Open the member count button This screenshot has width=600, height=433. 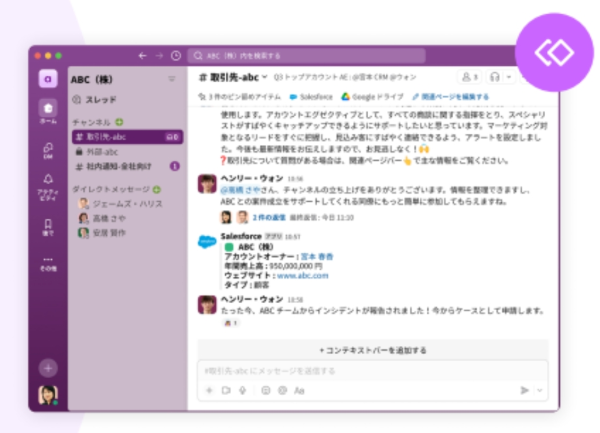tap(470, 77)
